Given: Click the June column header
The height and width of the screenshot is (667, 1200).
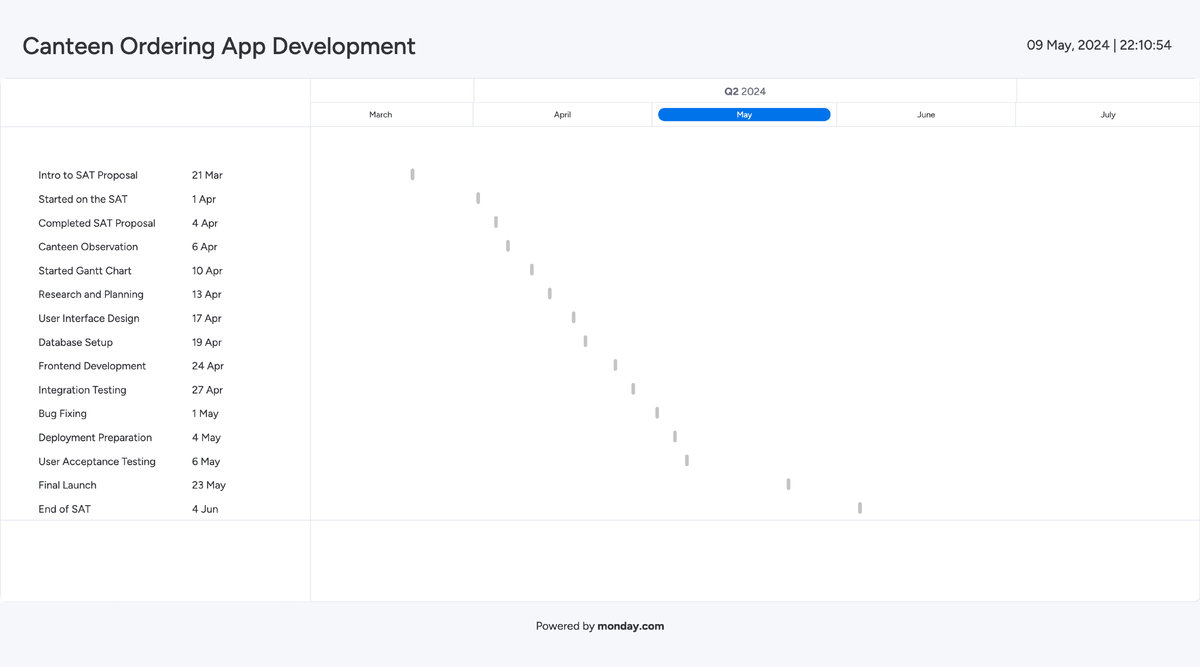Looking at the screenshot, I should (925, 114).
